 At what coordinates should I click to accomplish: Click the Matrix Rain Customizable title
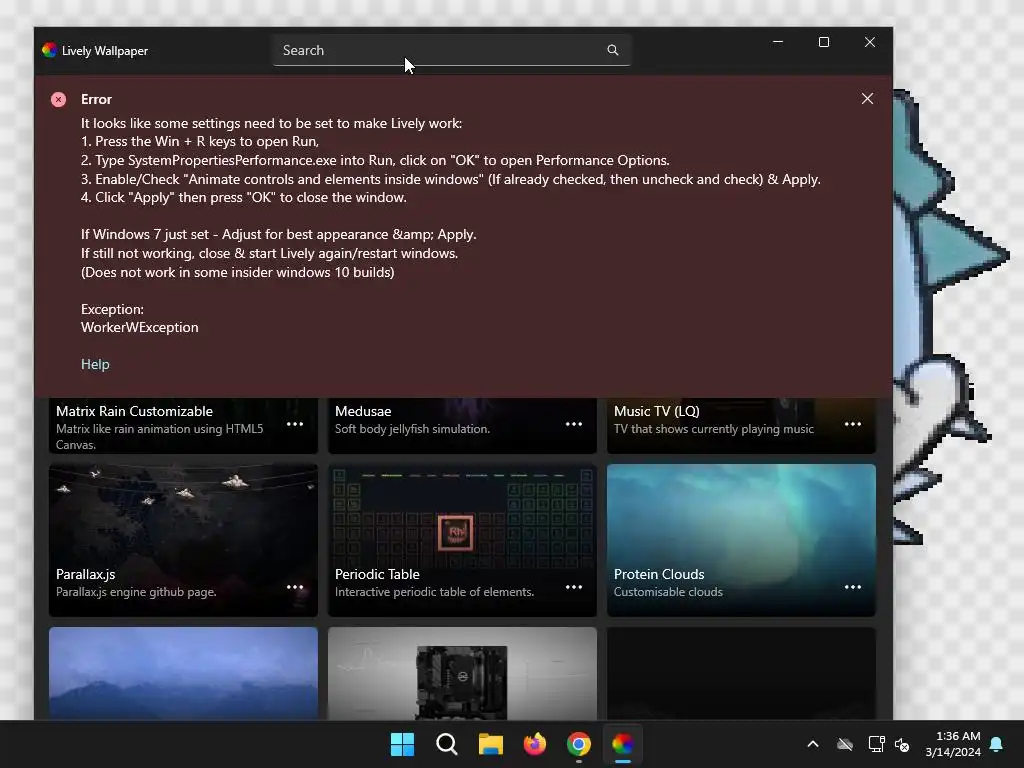[135, 411]
